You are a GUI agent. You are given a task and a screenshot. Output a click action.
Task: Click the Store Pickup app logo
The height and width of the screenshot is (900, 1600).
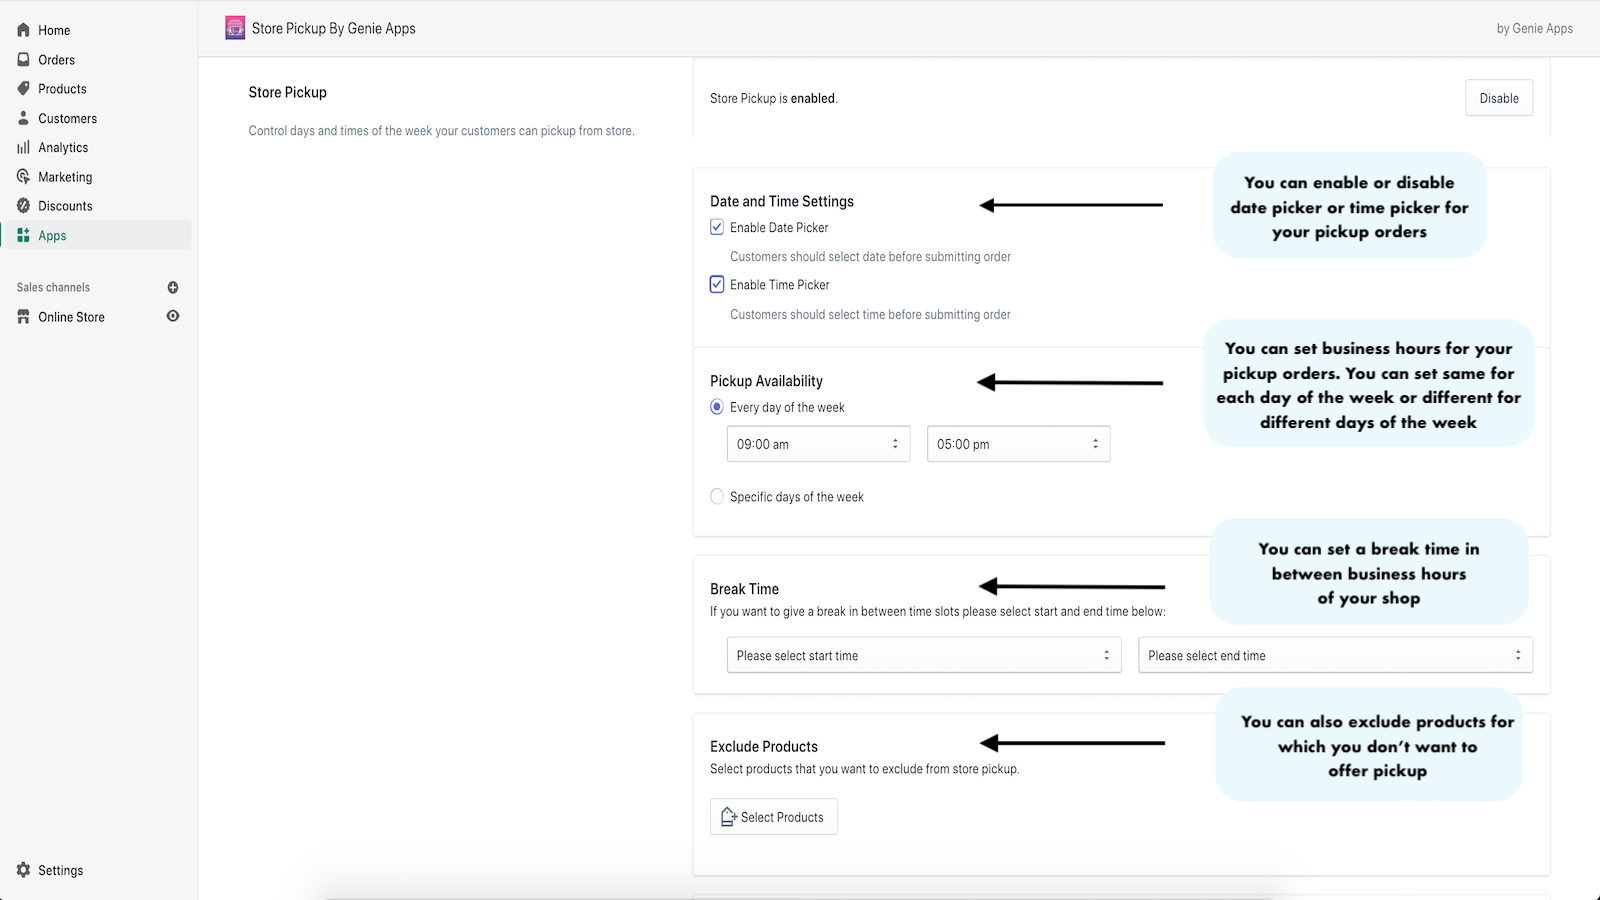[x=235, y=28]
